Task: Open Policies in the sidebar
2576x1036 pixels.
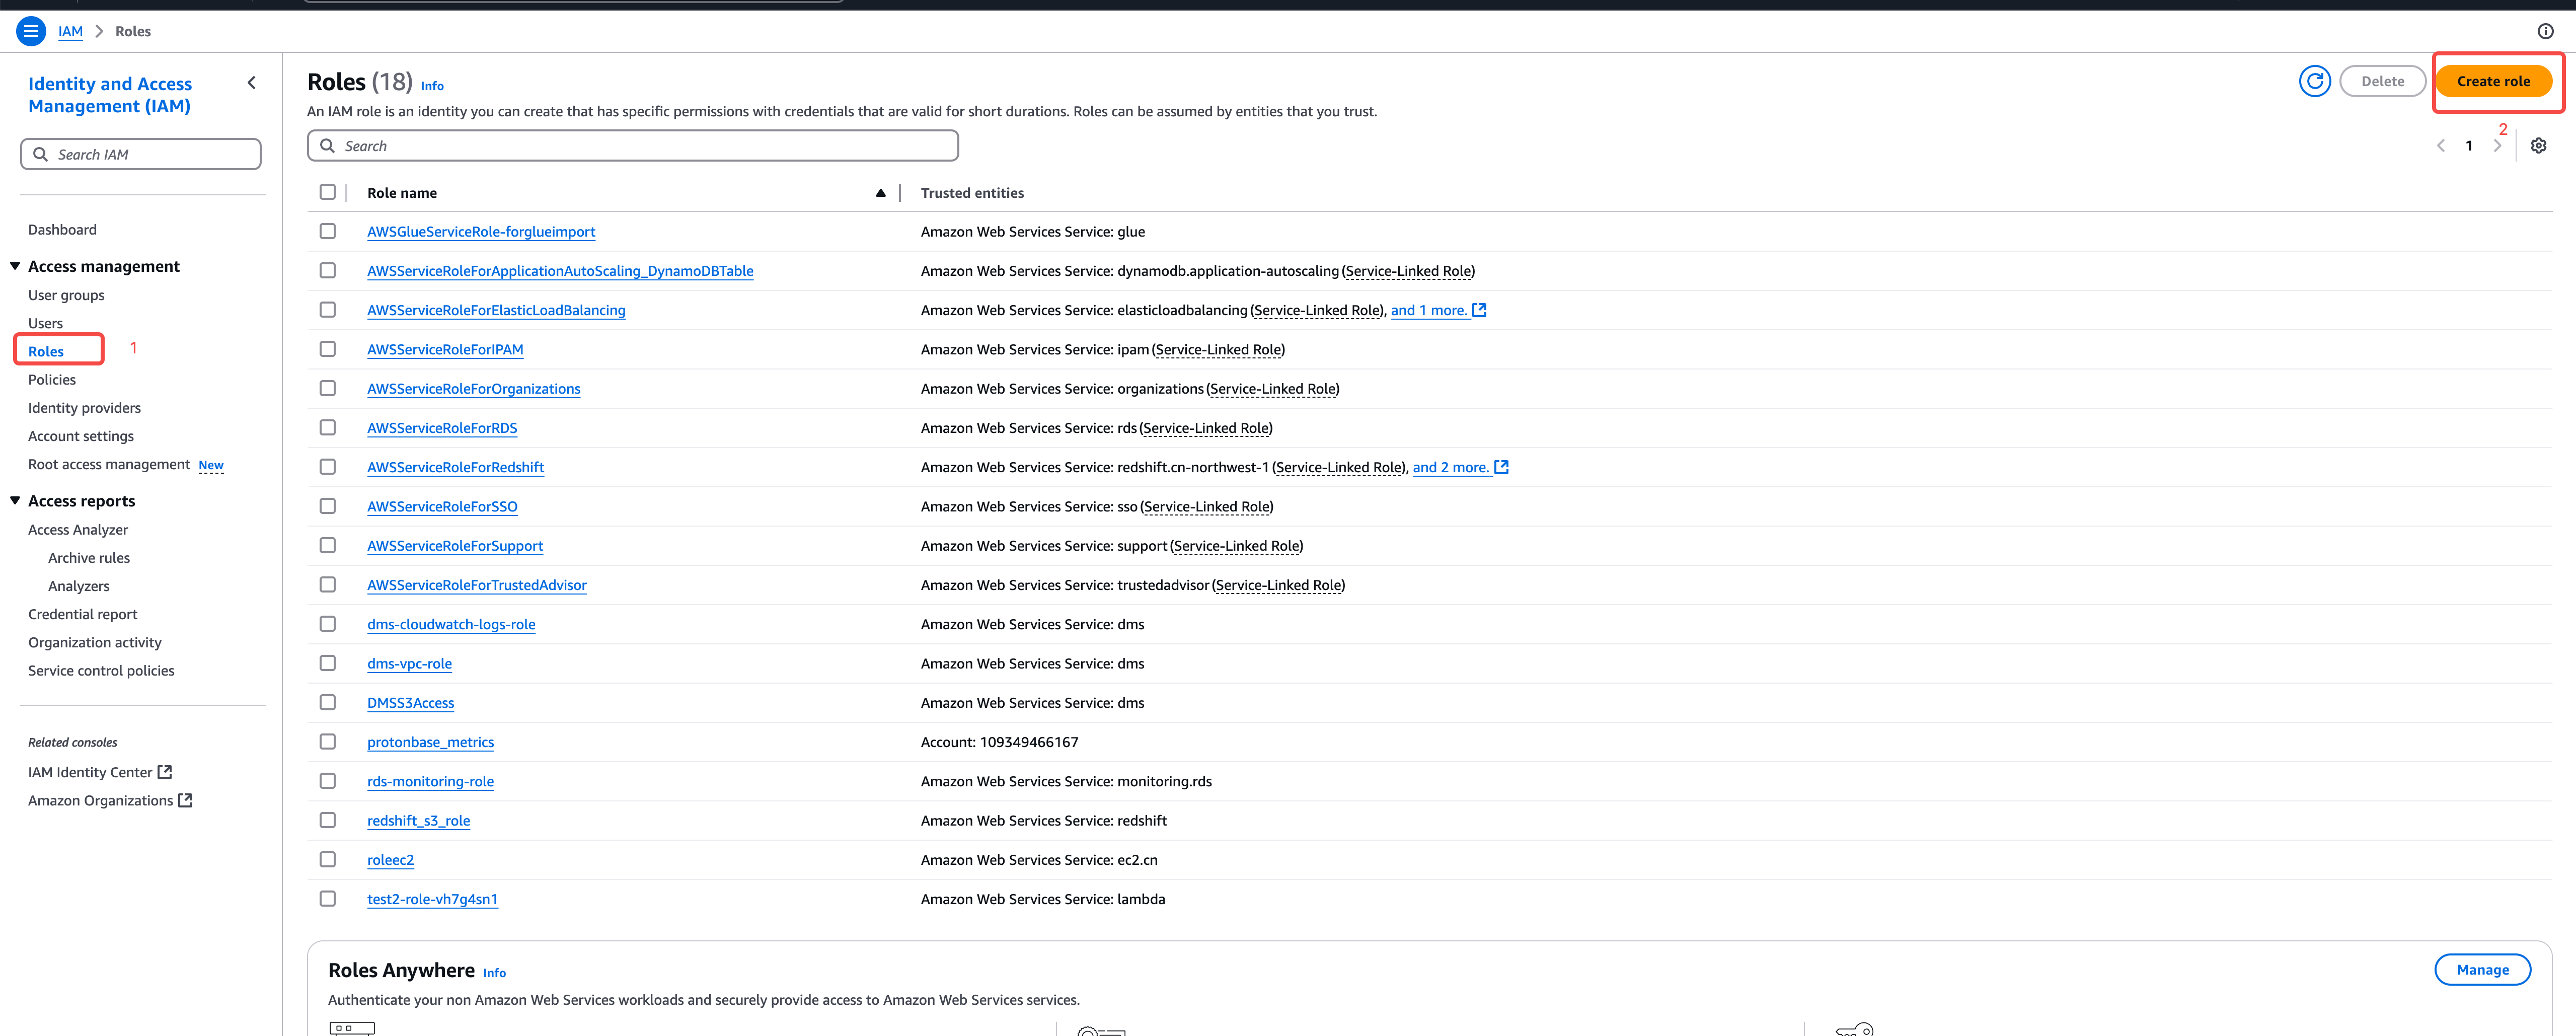Action: pyautogui.click(x=52, y=379)
